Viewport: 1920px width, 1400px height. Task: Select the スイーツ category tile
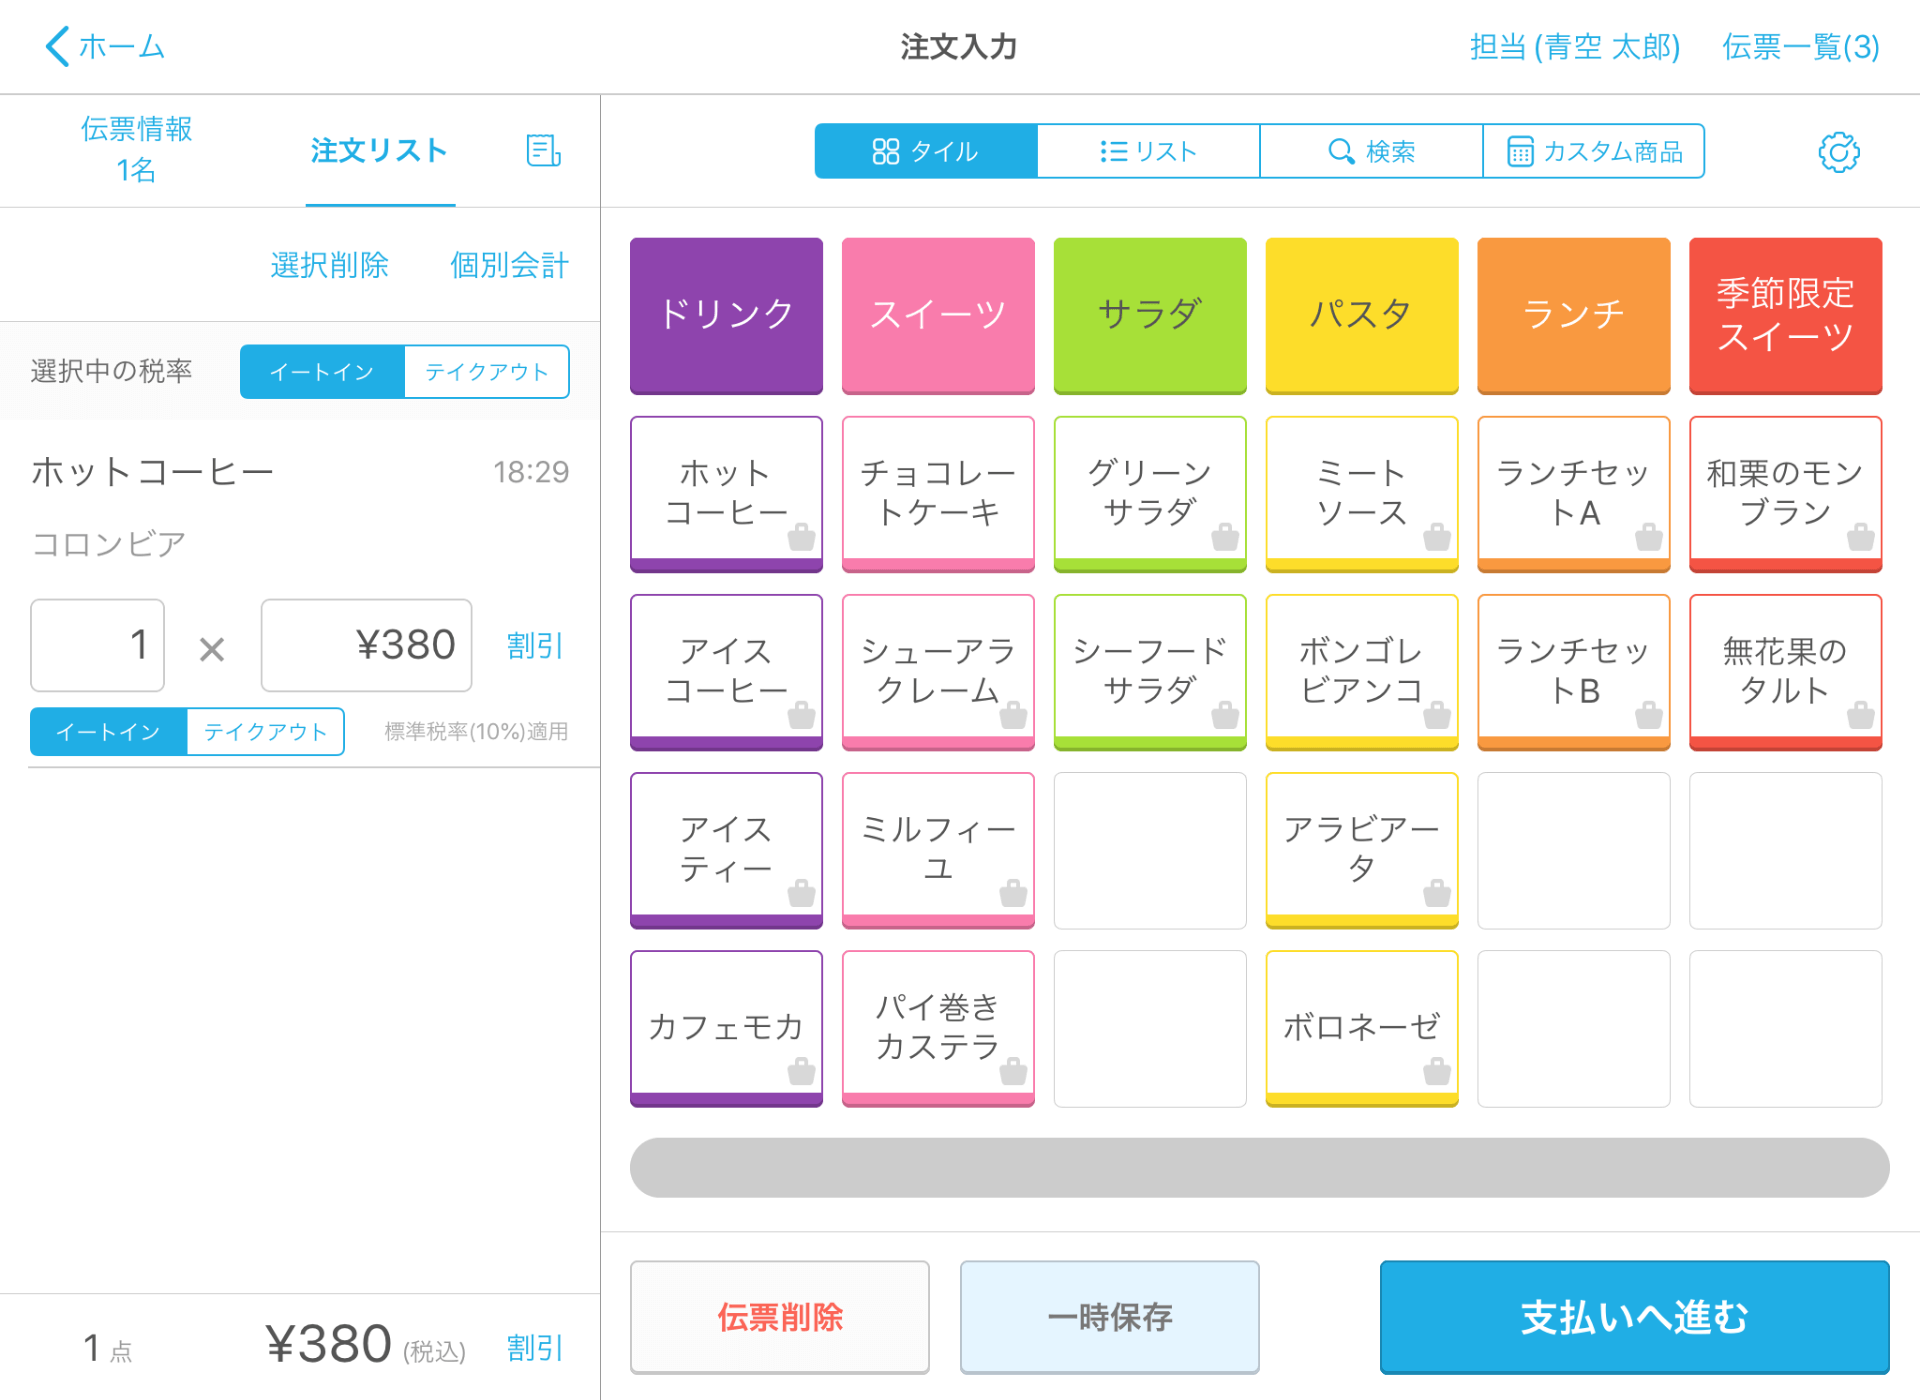click(x=938, y=315)
